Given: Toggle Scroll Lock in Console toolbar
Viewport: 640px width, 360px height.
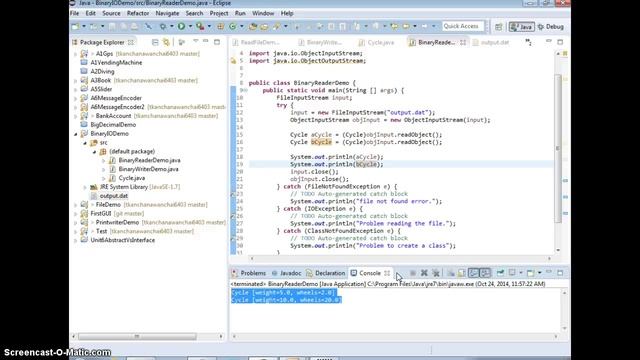Looking at the screenshot, I should 462,273.
